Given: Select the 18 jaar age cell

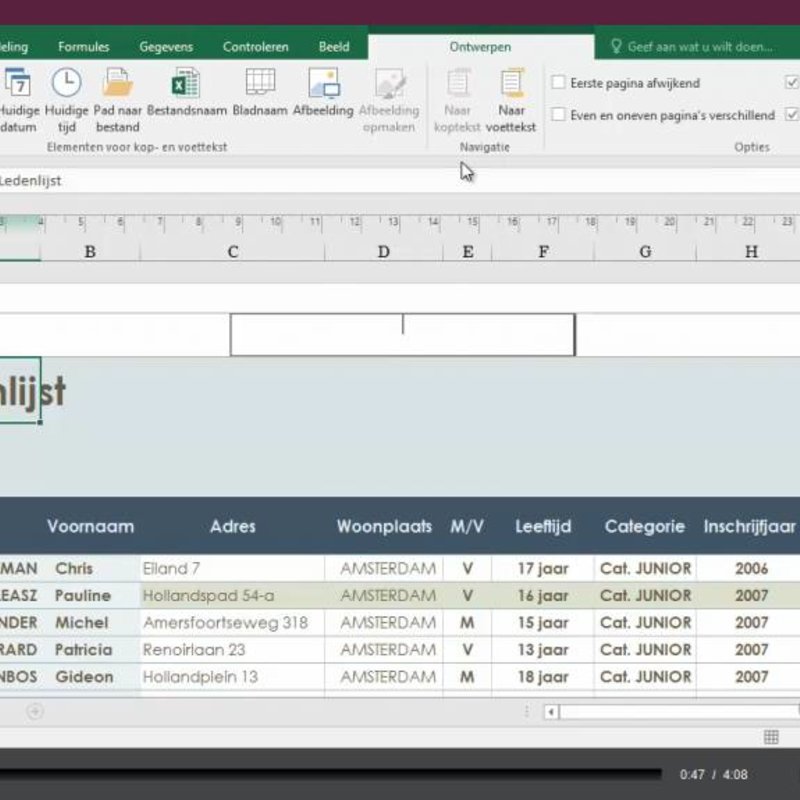Looking at the screenshot, I should [543, 677].
